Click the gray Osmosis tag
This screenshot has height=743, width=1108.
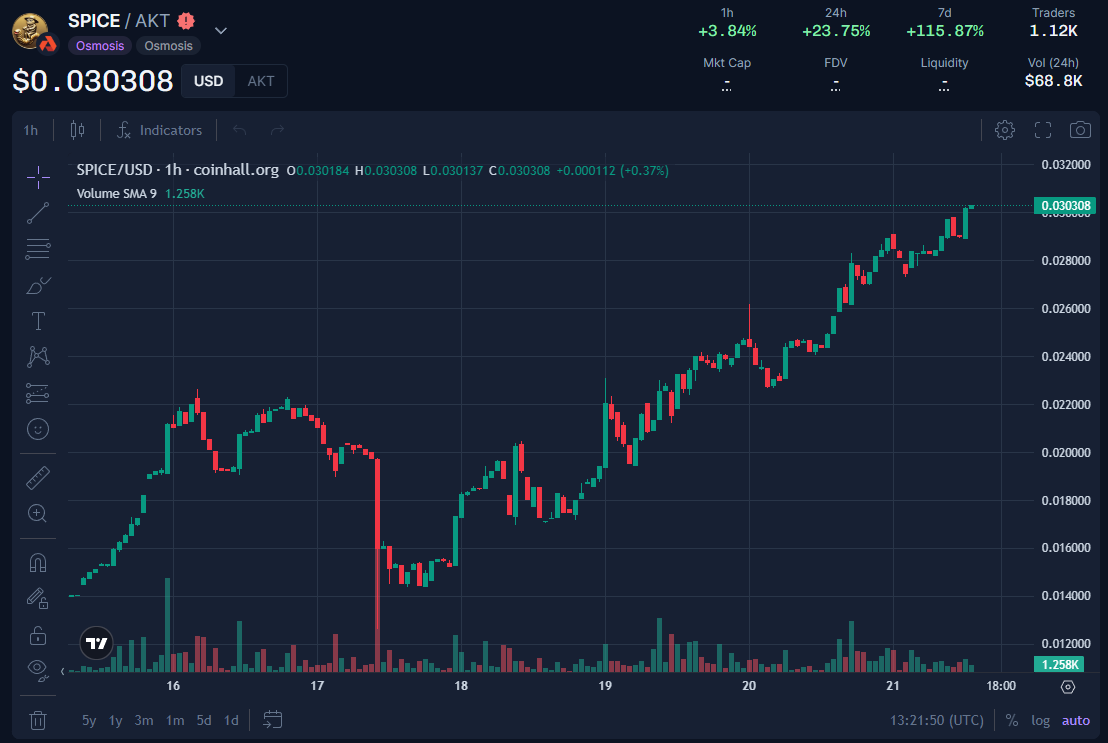pos(168,46)
